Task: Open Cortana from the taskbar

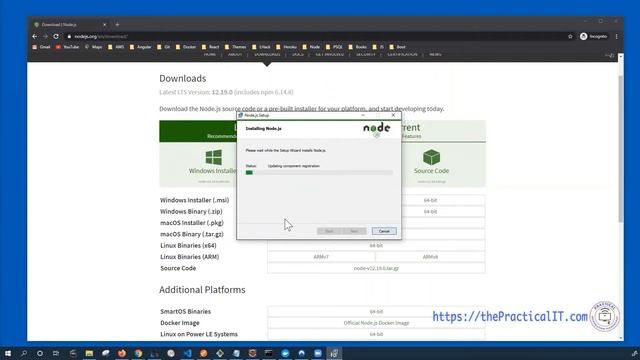Action: [x=40, y=353]
